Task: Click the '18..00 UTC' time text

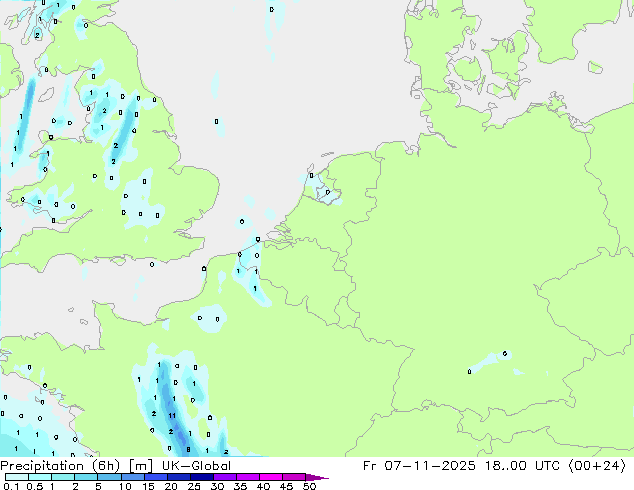Action: click(523, 466)
